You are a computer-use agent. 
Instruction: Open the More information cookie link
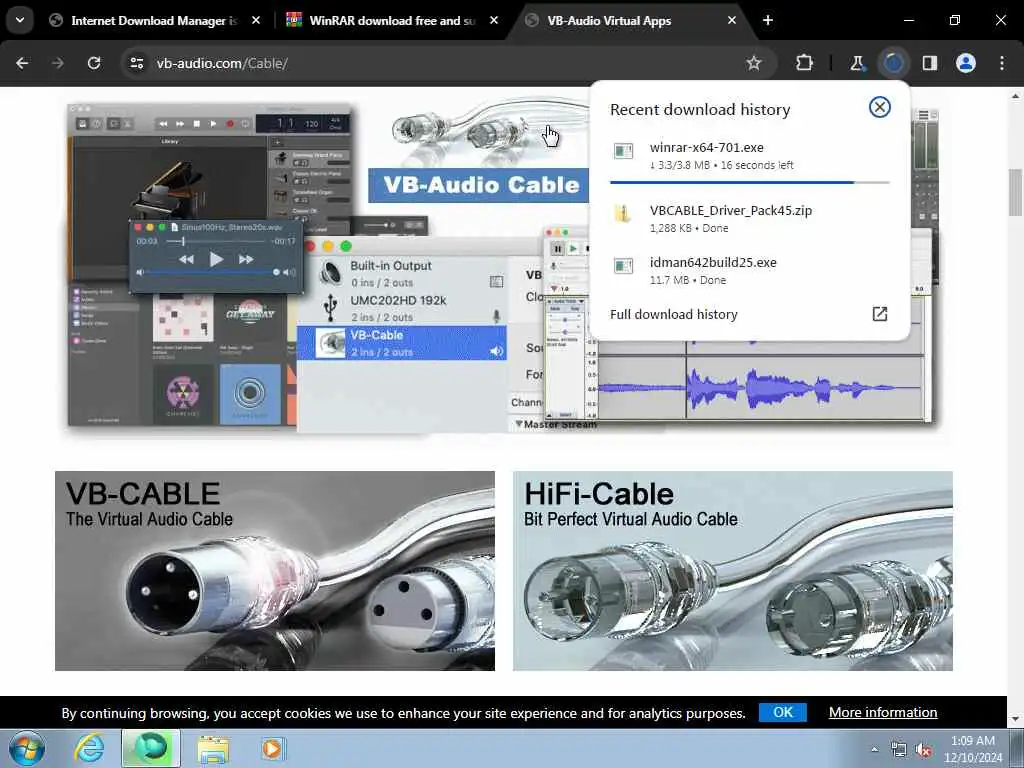coord(883,712)
